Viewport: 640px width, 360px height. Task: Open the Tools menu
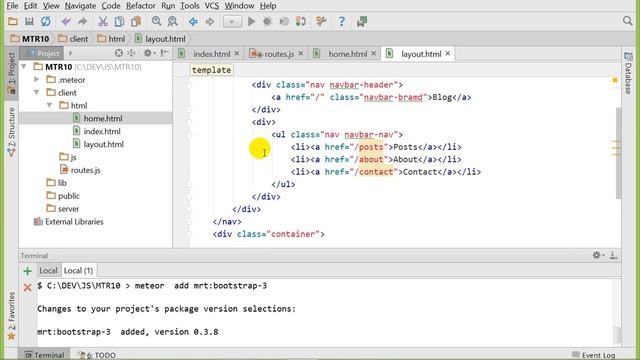coord(190,6)
